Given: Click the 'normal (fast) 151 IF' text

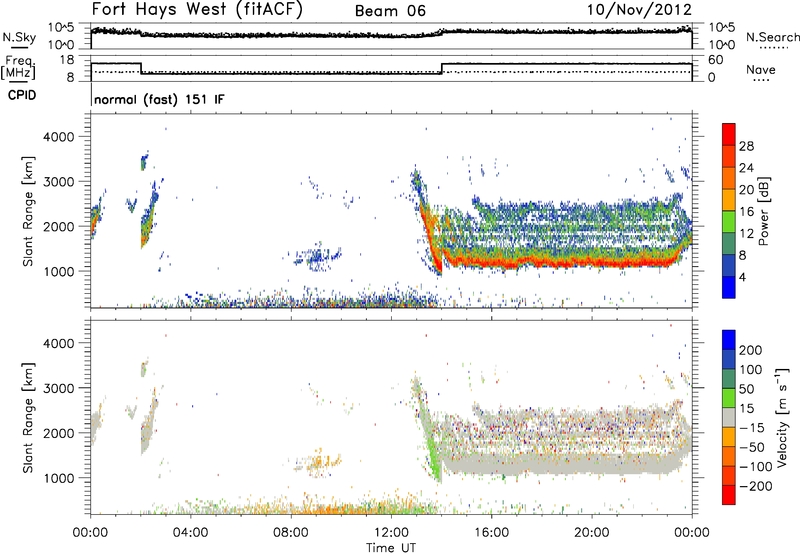Looking at the screenshot, I should (x=159, y=99).
